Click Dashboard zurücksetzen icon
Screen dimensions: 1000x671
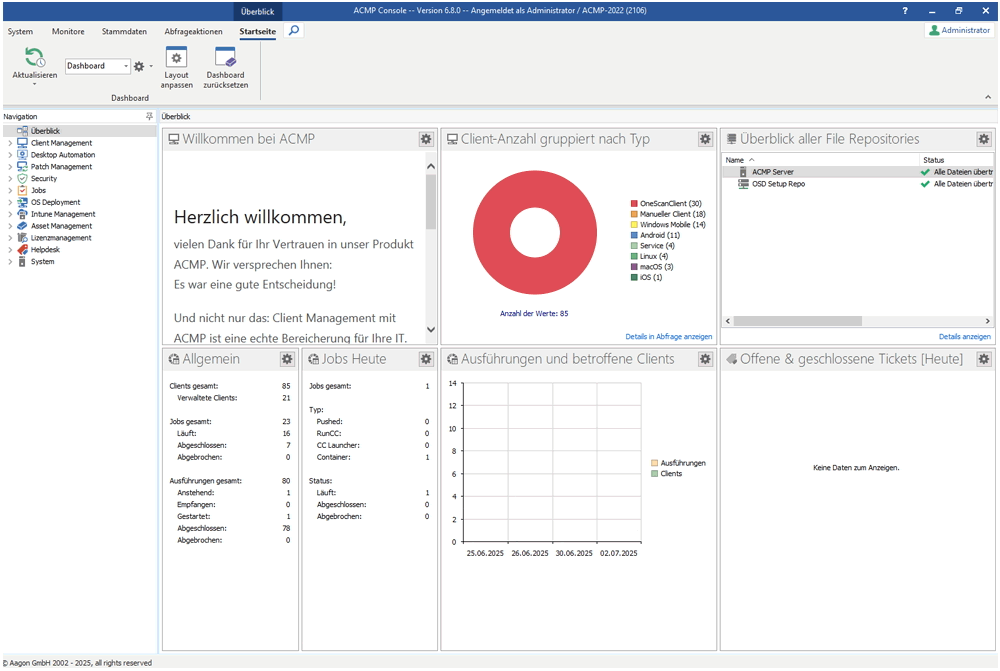(225, 57)
